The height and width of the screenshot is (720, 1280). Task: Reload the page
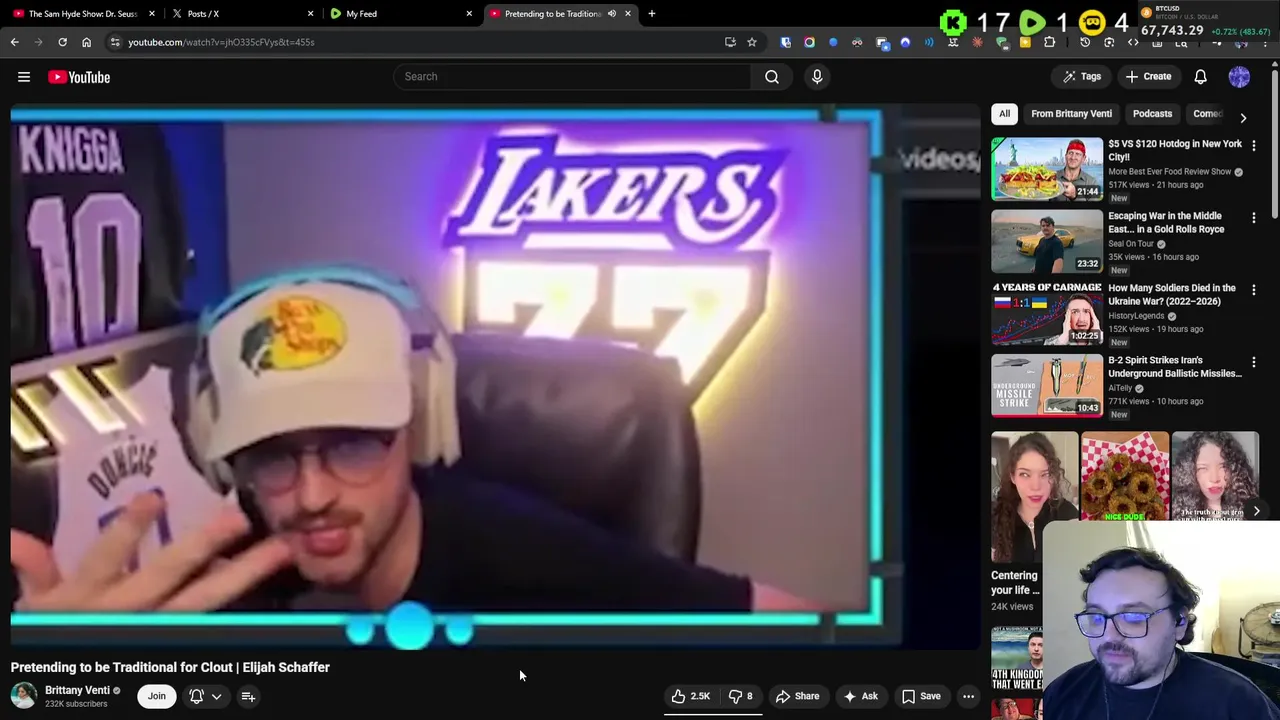pos(62,42)
